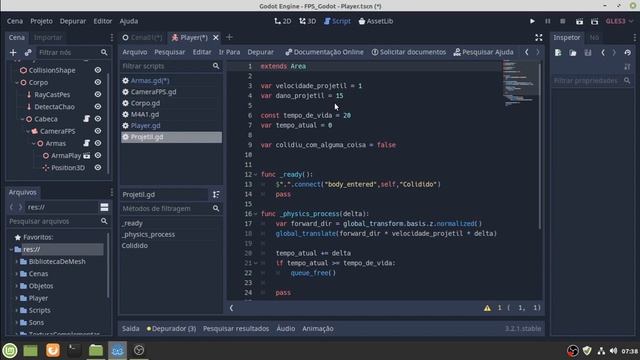This screenshot has width=640, height=360.
Task: Toggle visibility of CameraFPS node
Action: click(x=98, y=131)
